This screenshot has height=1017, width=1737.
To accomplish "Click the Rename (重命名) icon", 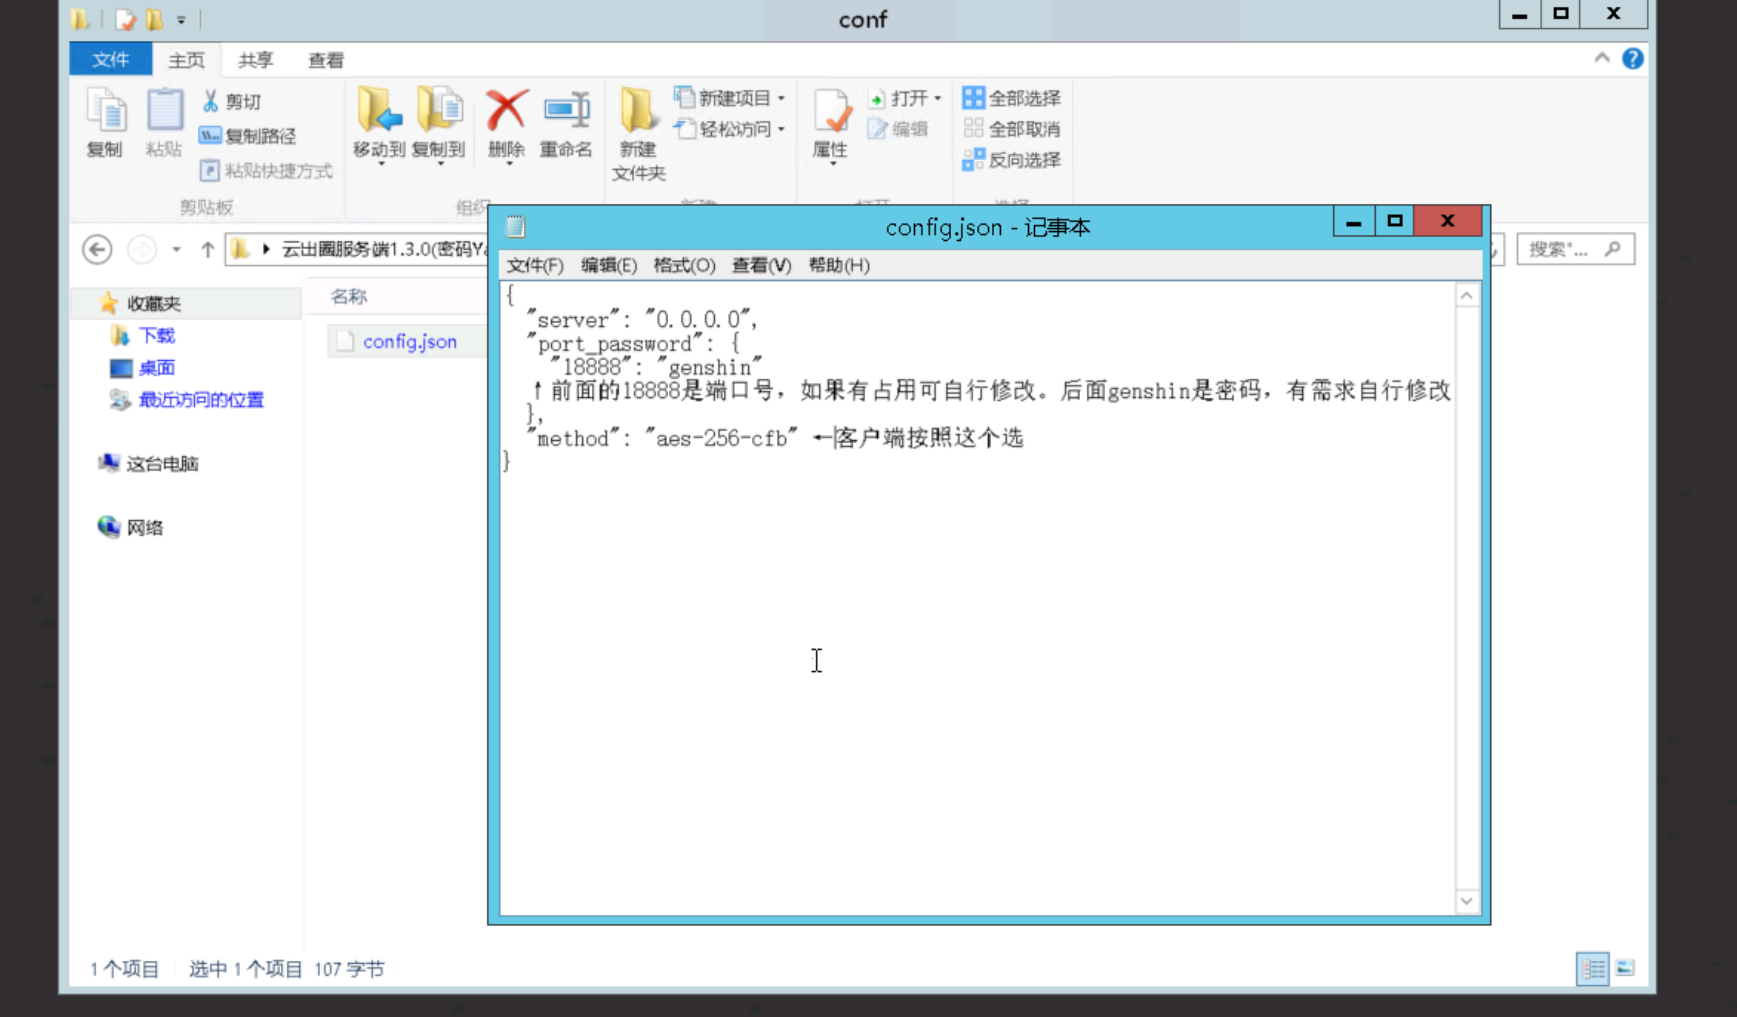I will 566,122.
